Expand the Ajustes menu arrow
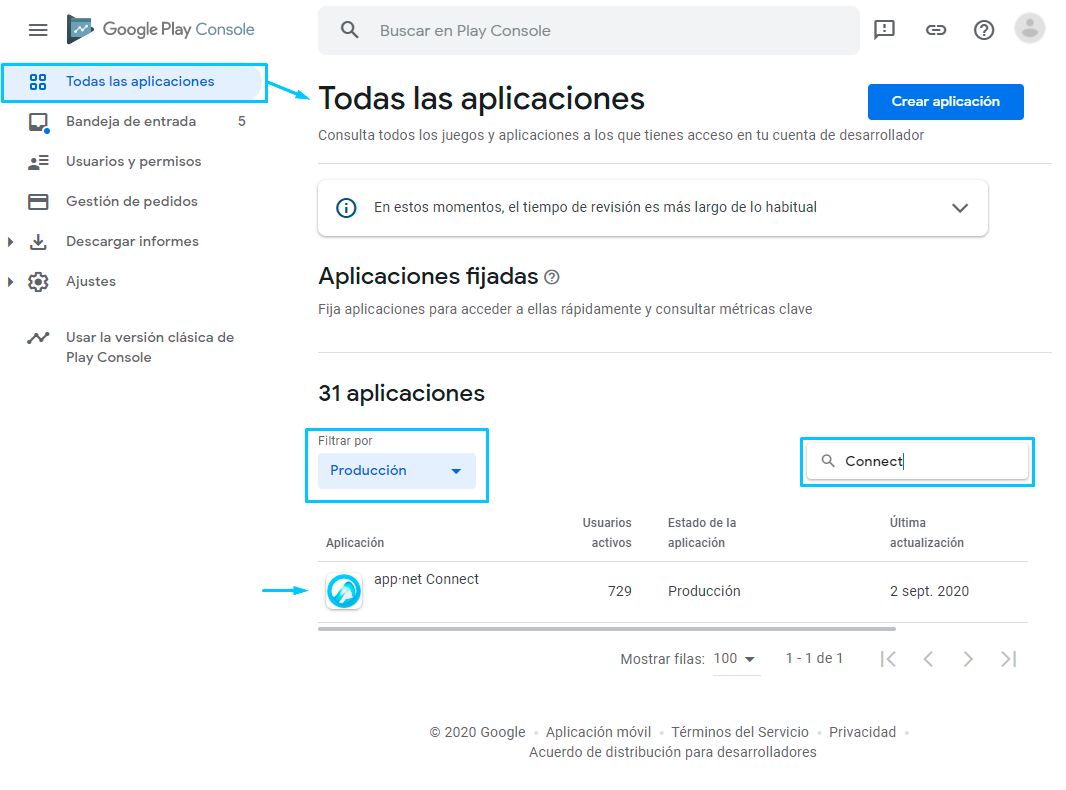 [x=10, y=281]
